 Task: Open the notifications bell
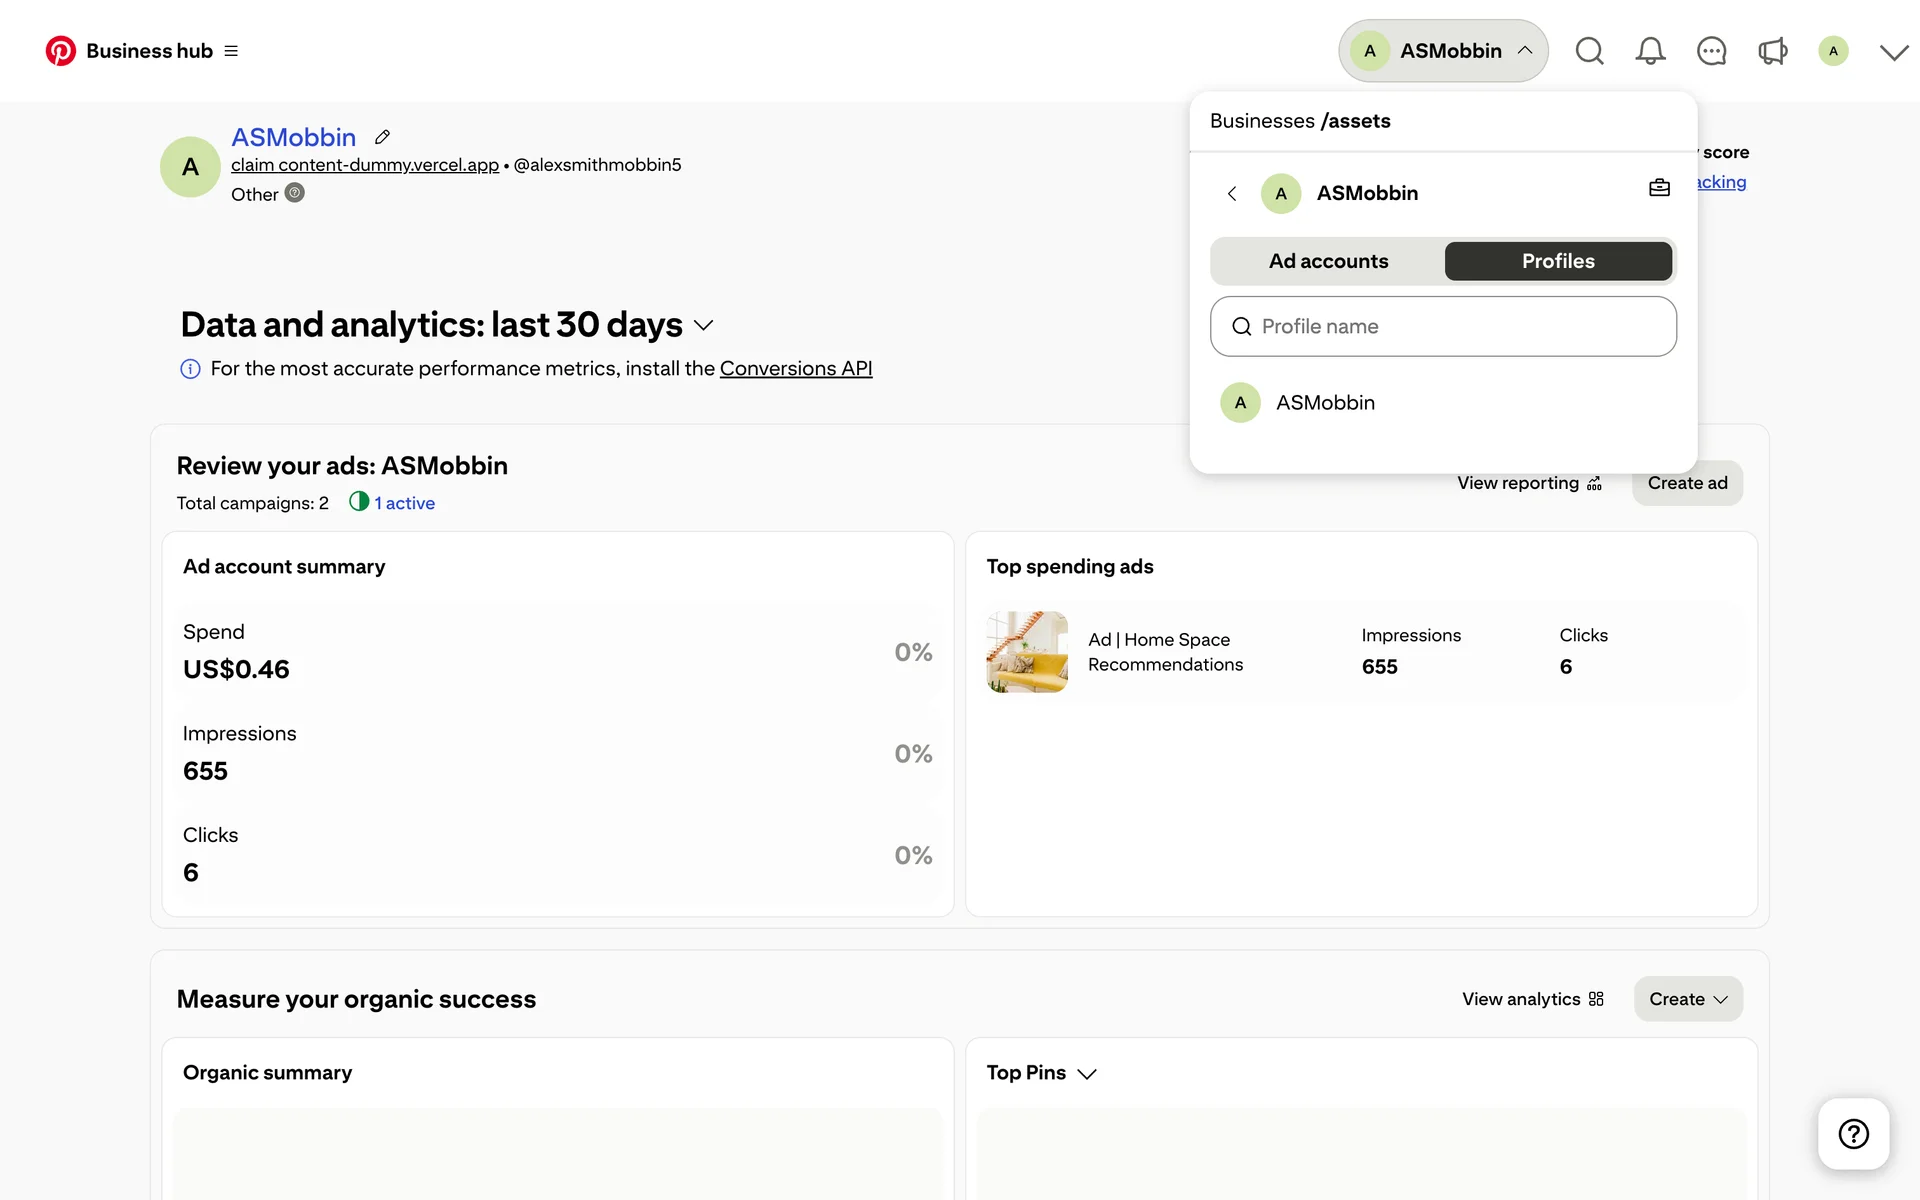tap(1650, 51)
